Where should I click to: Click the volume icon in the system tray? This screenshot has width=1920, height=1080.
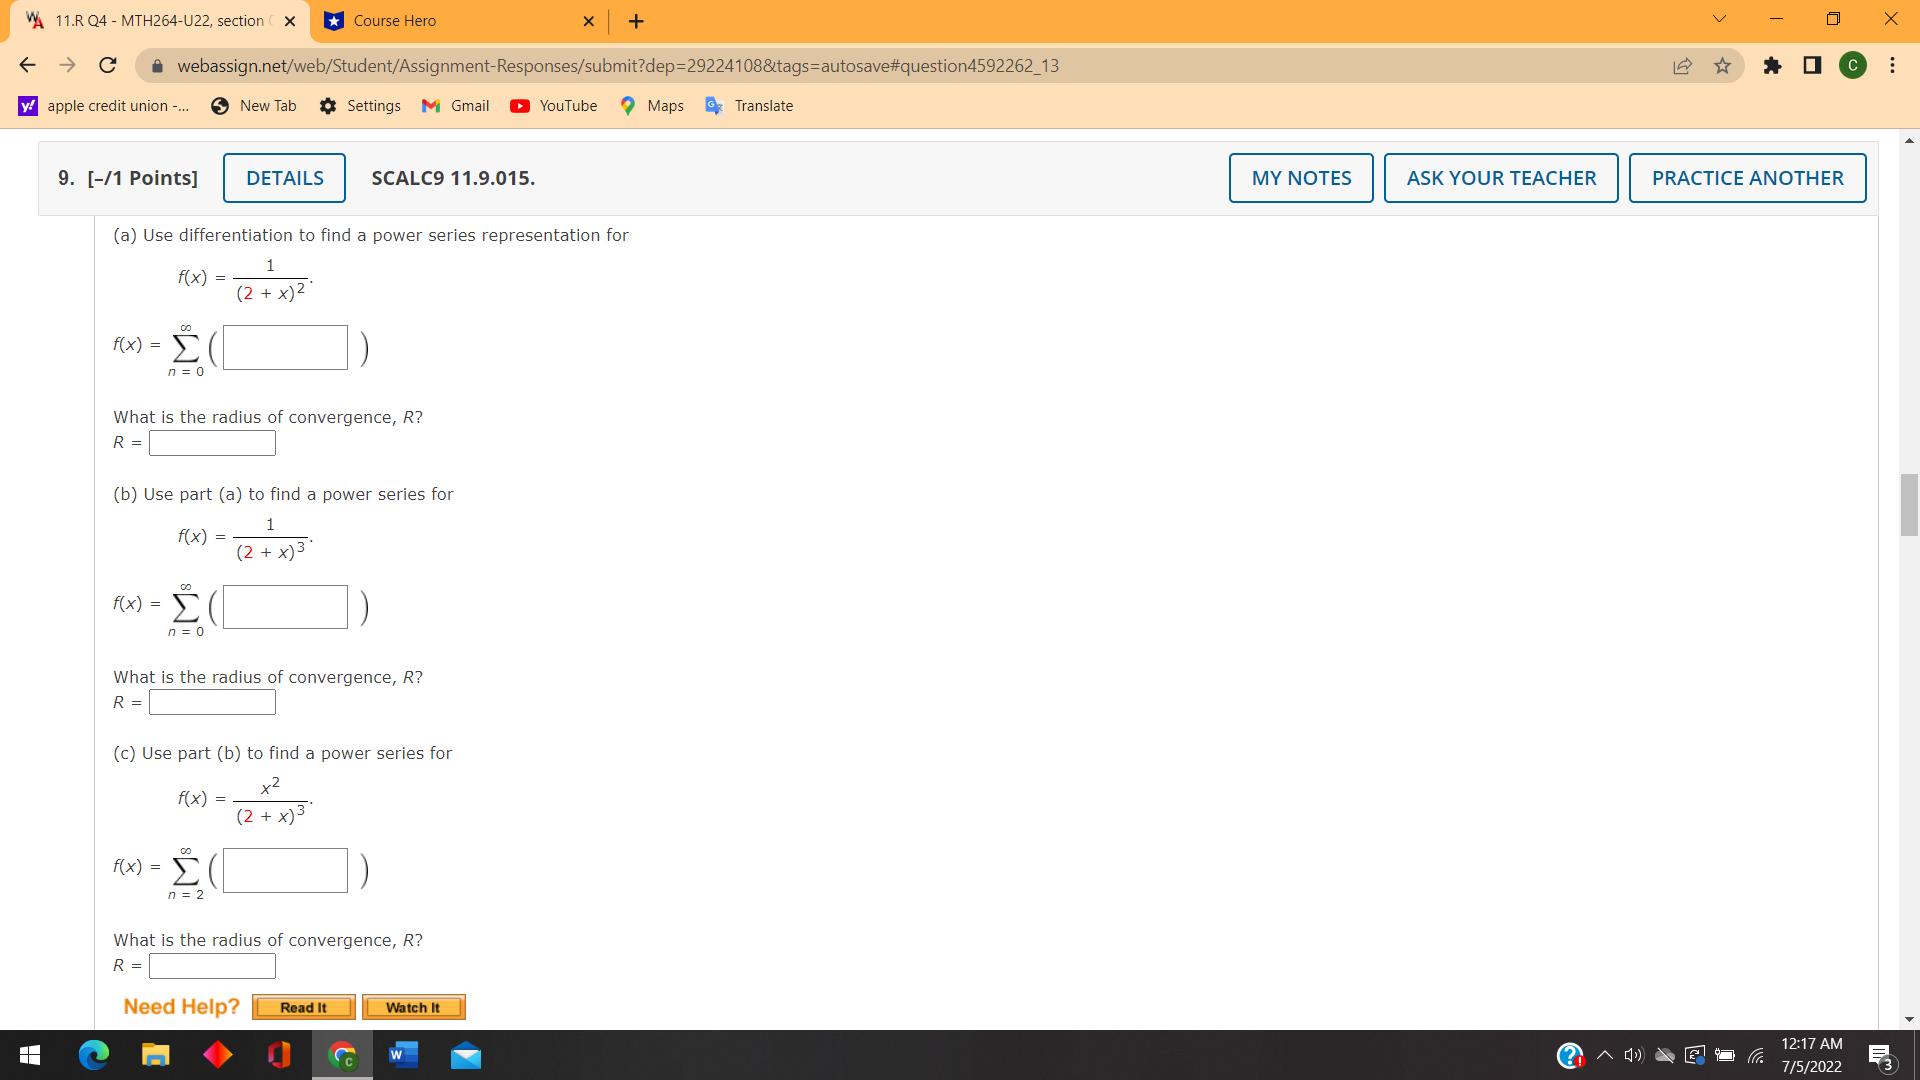1634,1055
